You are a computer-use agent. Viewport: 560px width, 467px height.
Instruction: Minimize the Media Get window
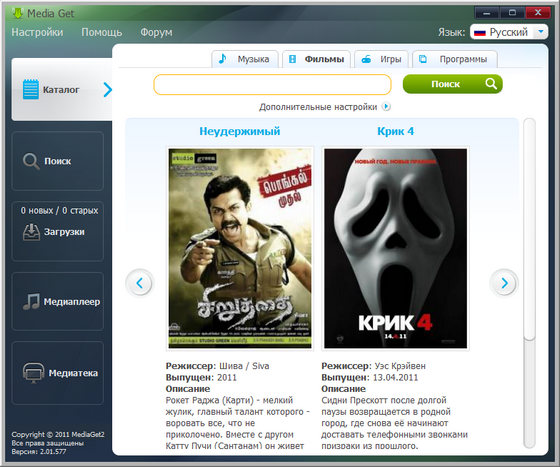[486, 13]
